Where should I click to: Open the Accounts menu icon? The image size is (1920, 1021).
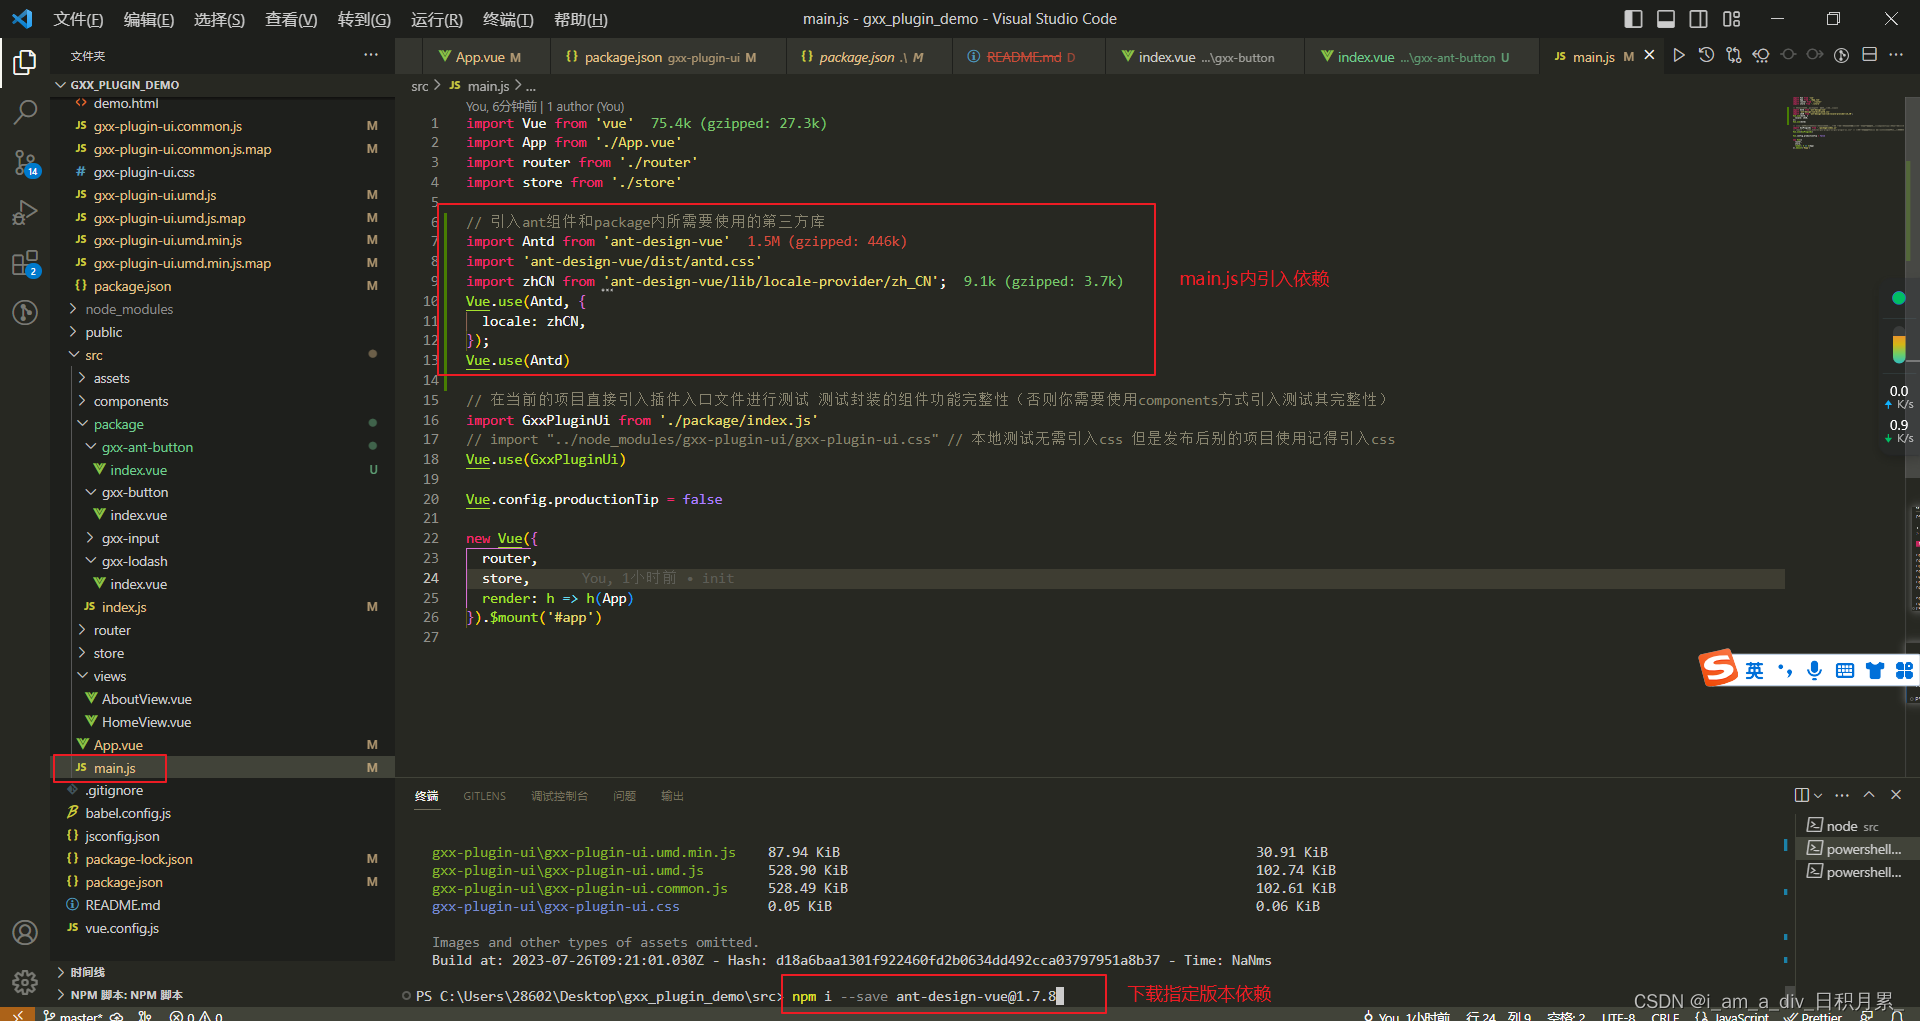(25, 932)
